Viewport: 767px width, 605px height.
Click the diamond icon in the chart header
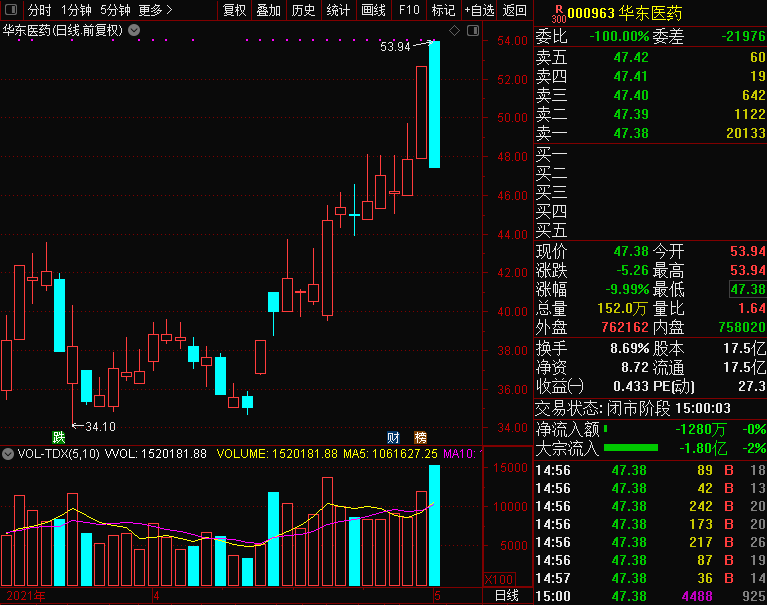(x=454, y=31)
